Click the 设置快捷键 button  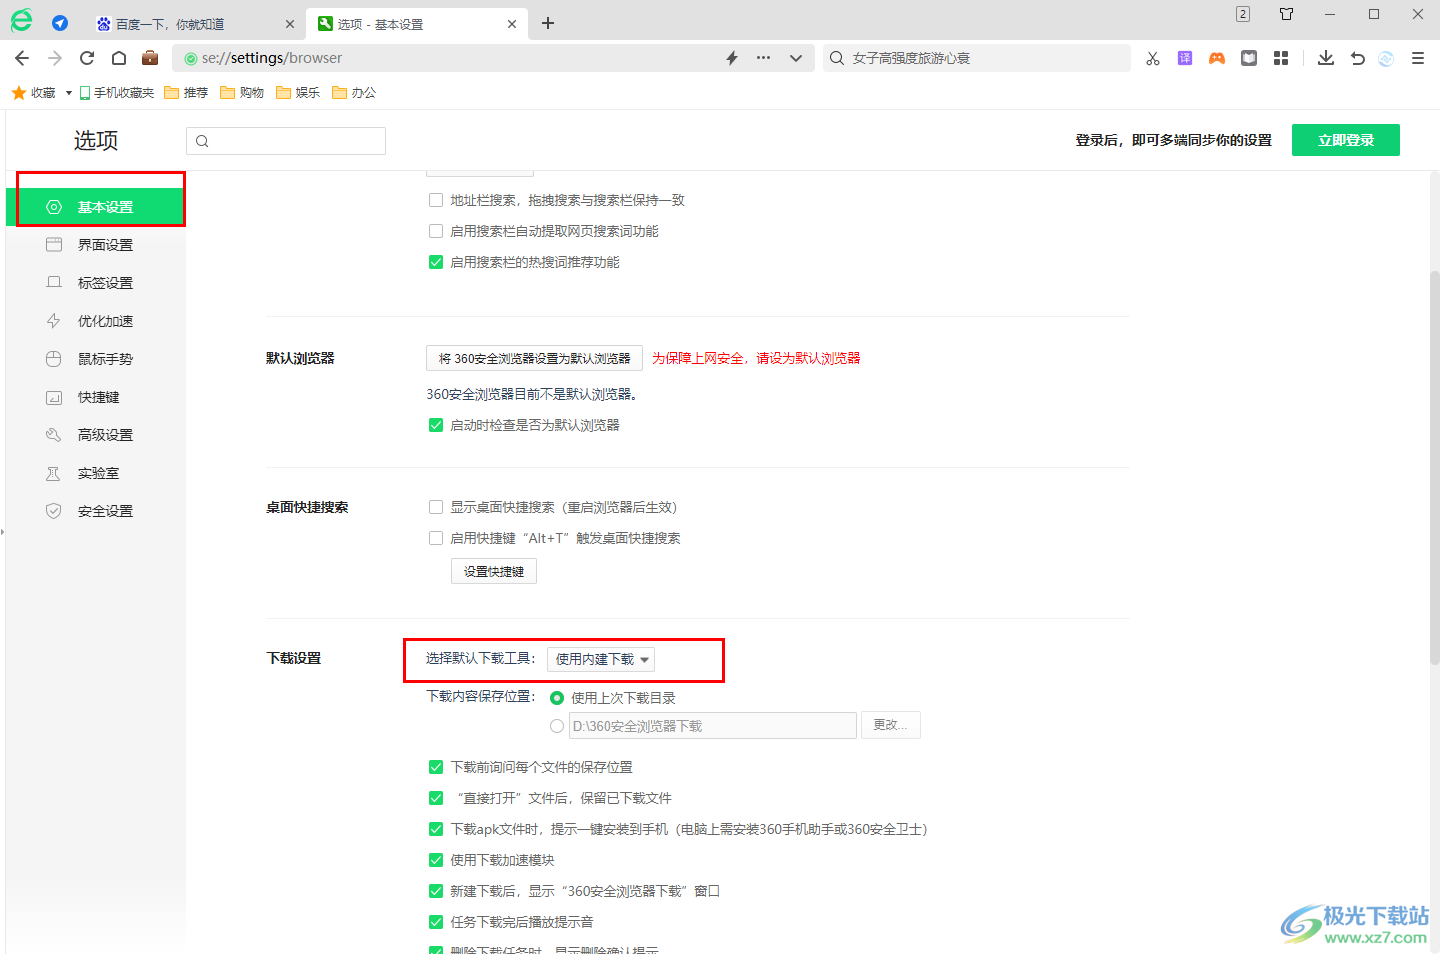494,571
